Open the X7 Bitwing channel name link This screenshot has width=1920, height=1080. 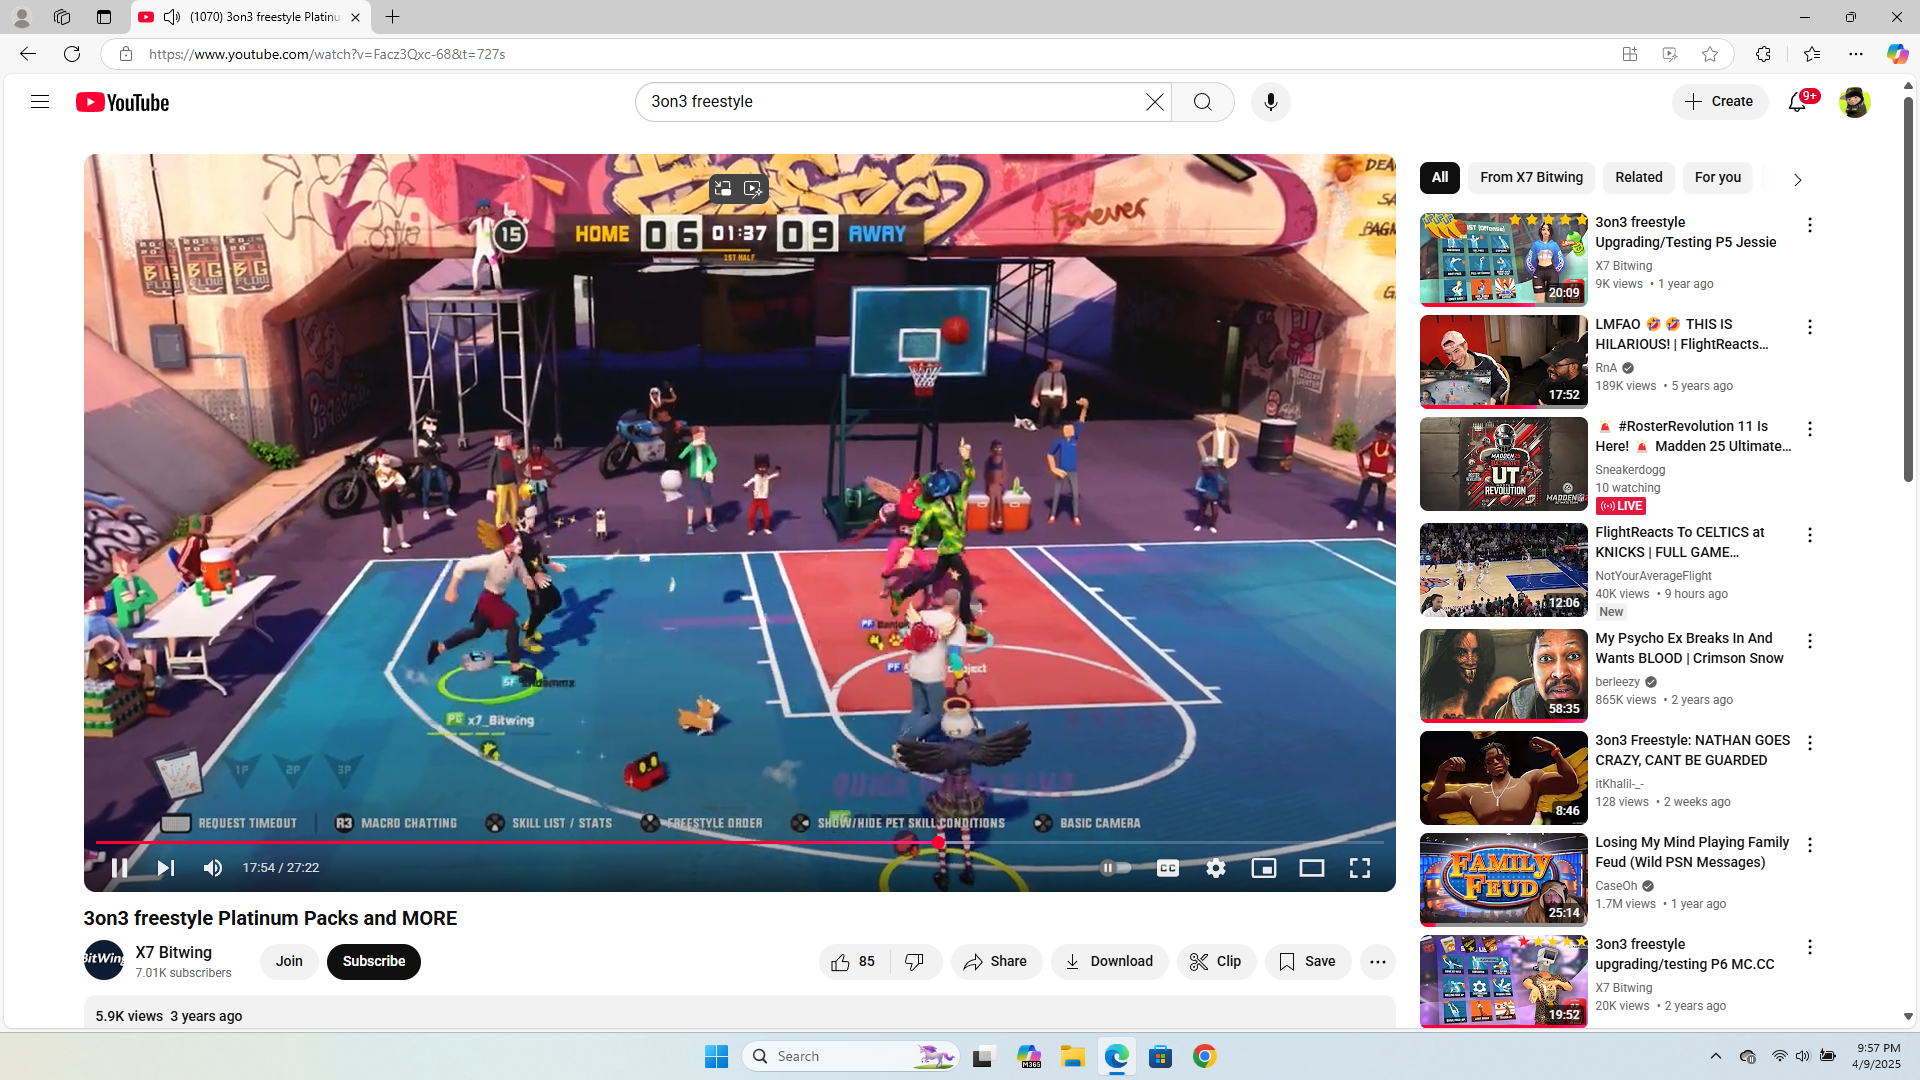point(174,952)
